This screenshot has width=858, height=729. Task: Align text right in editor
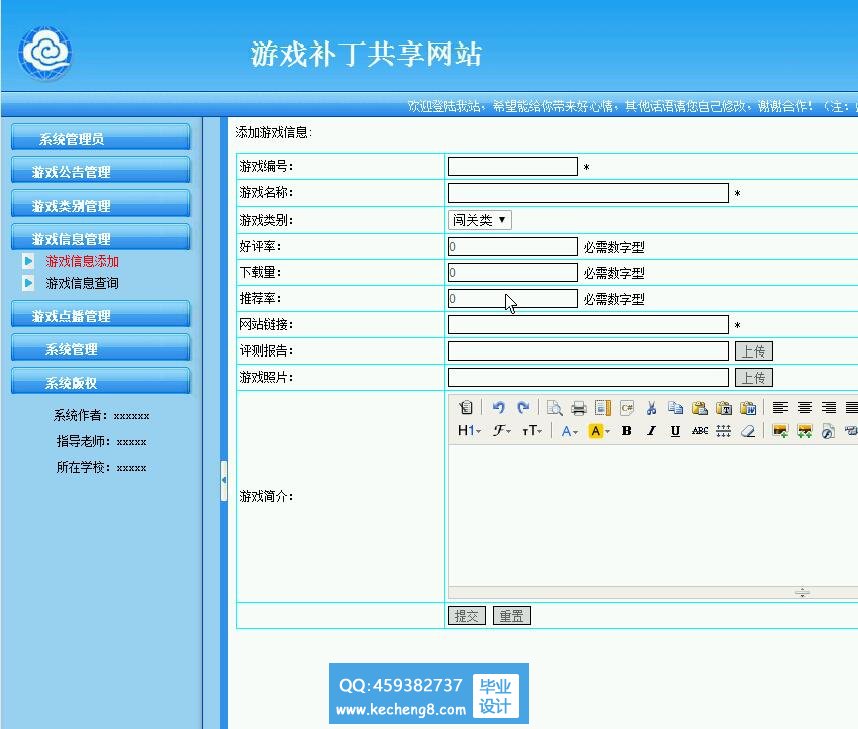[x=828, y=408]
